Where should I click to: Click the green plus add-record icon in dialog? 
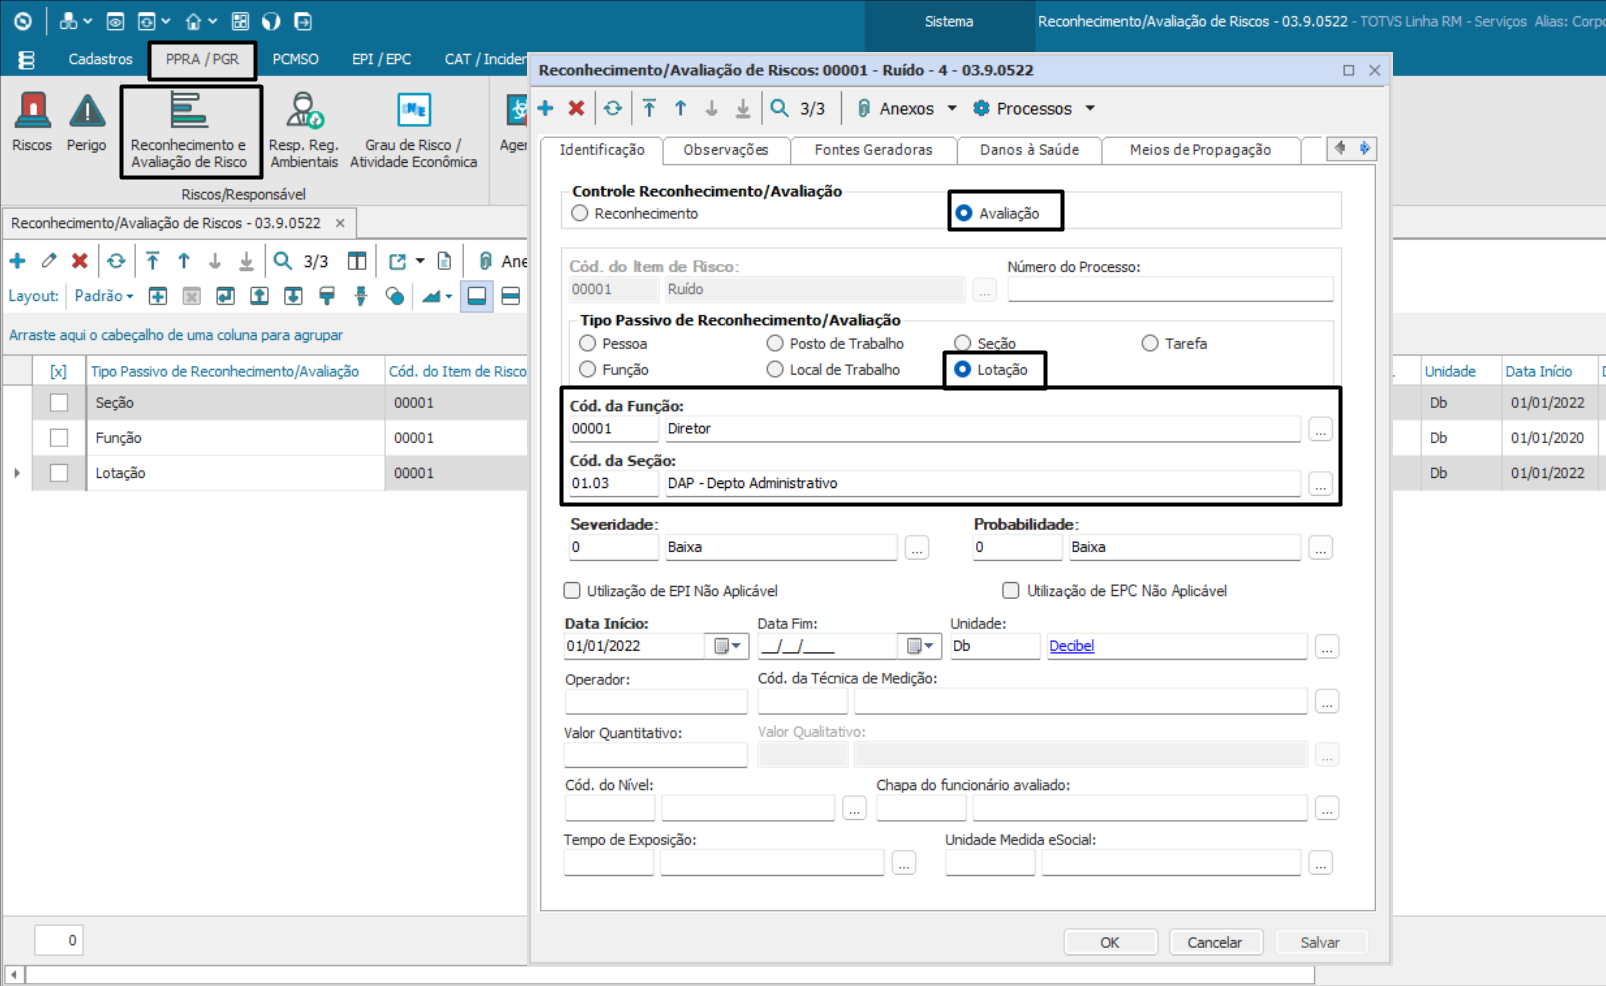pyautogui.click(x=545, y=108)
